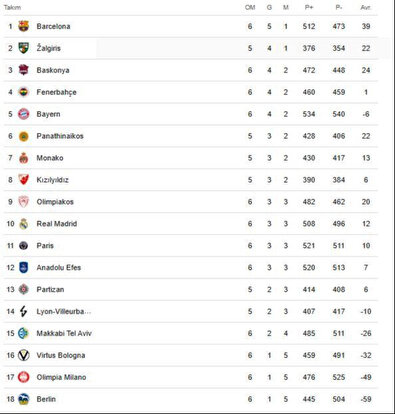Image resolution: width=395 pixels, height=414 pixels.
Task: Click the P+ column header
Action: [x=309, y=7]
